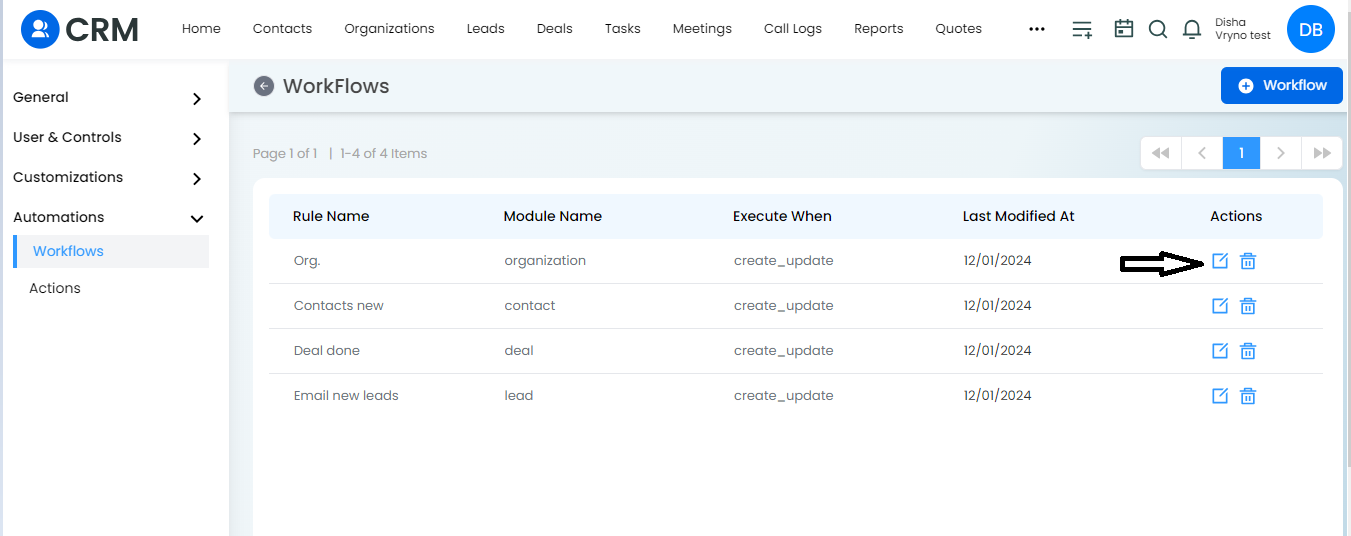Open the search magnifier icon
The height and width of the screenshot is (536, 1351).
coord(1158,29)
